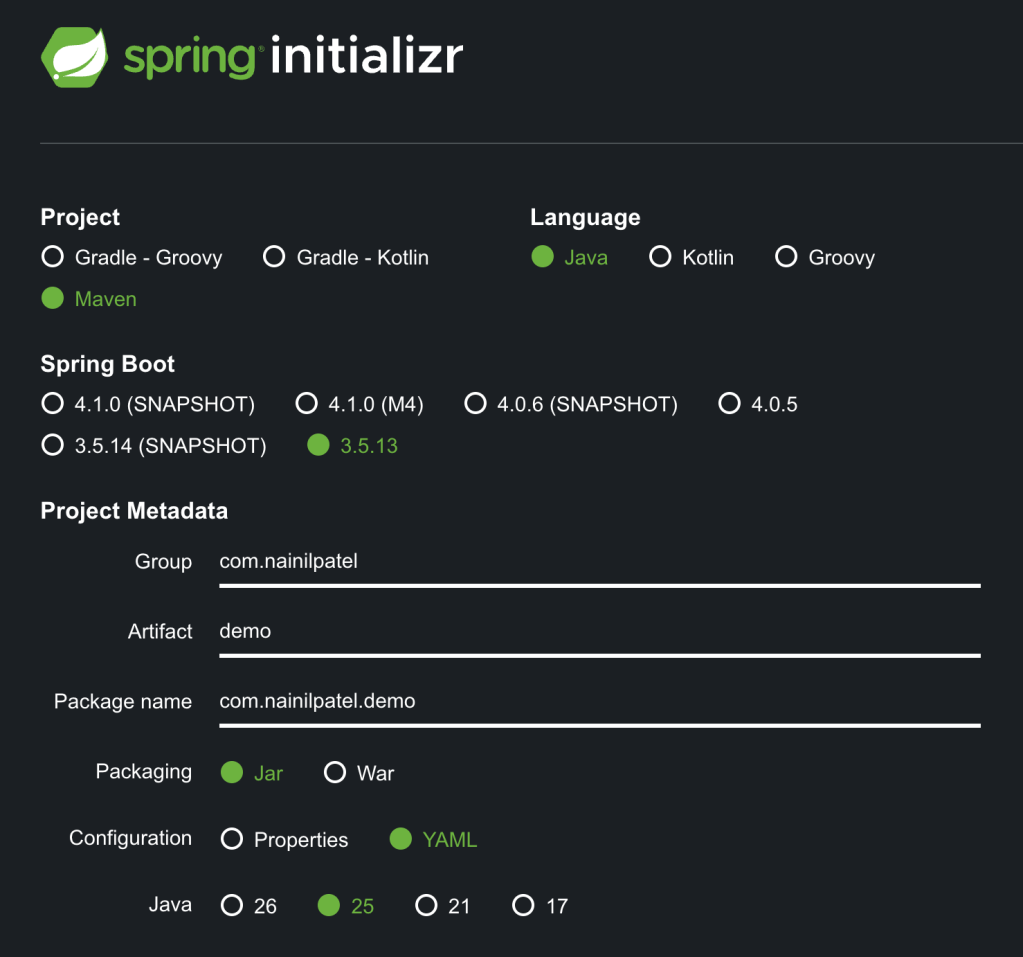Focus the Artifact text field
The width and height of the screenshot is (1023, 957).
[x=598, y=632]
